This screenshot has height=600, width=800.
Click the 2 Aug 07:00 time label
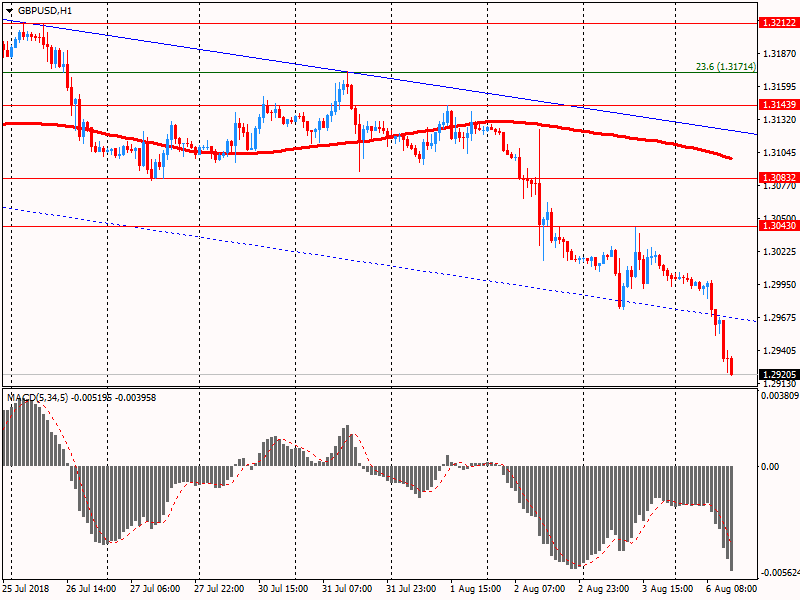point(538,590)
